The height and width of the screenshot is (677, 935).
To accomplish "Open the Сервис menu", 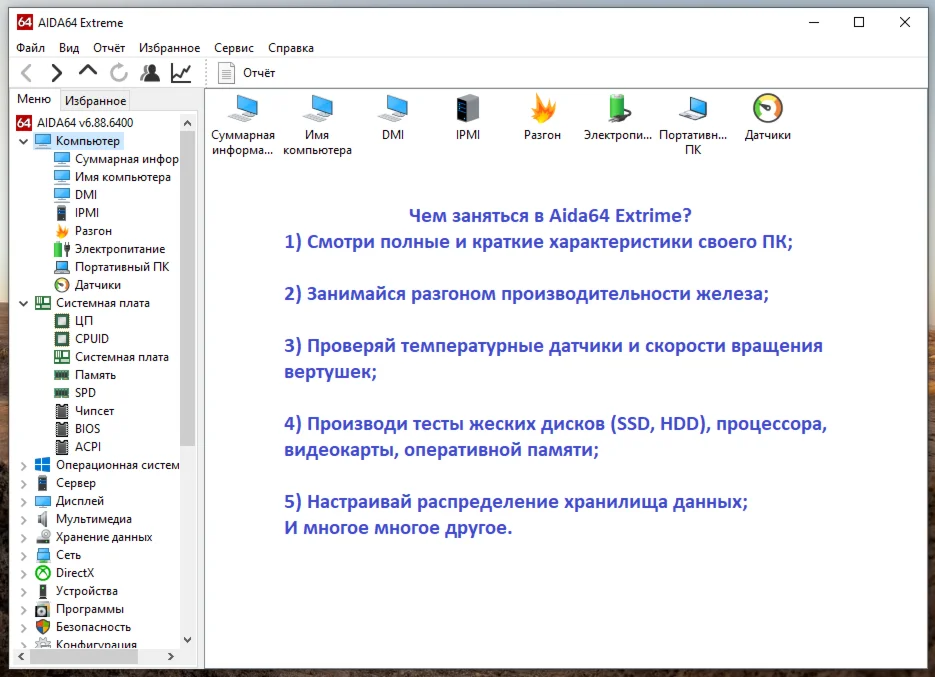I will click(233, 48).
